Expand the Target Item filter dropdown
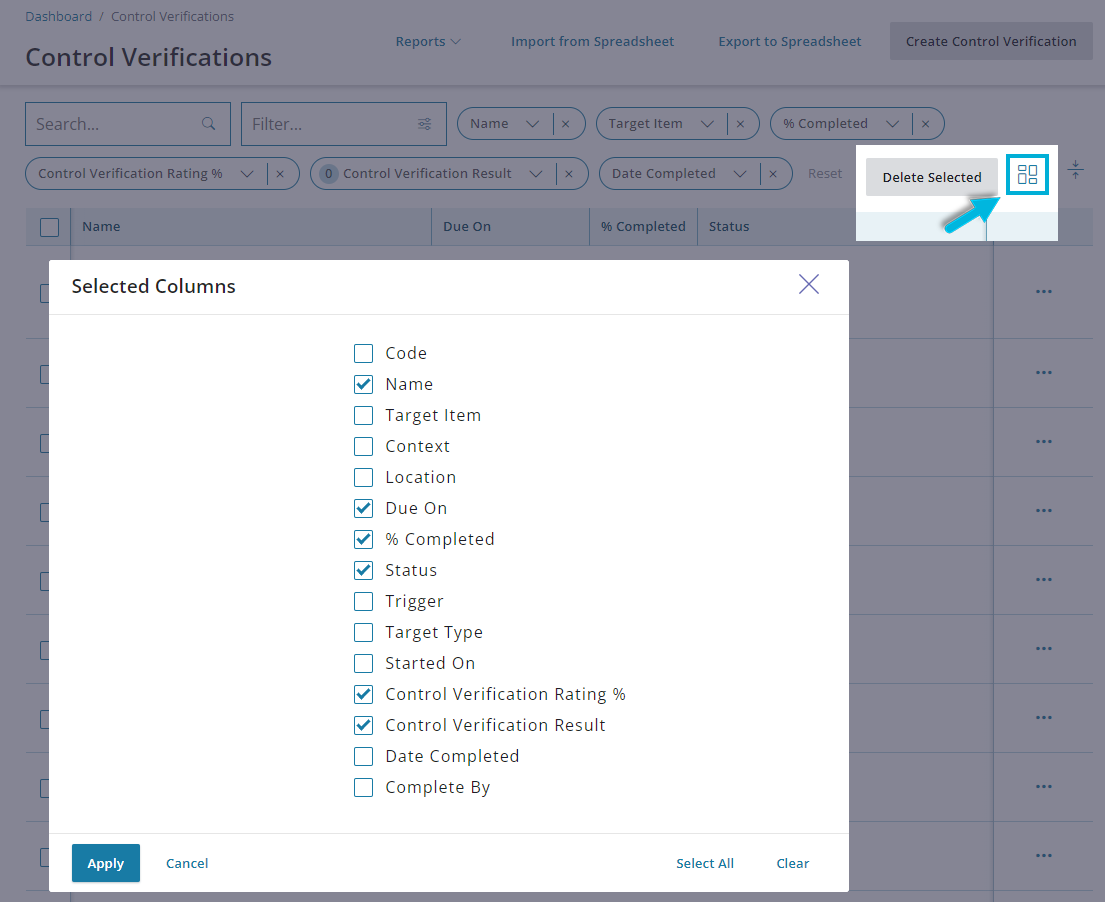This screenshot has width=1105, height=902. pos(707,124)
